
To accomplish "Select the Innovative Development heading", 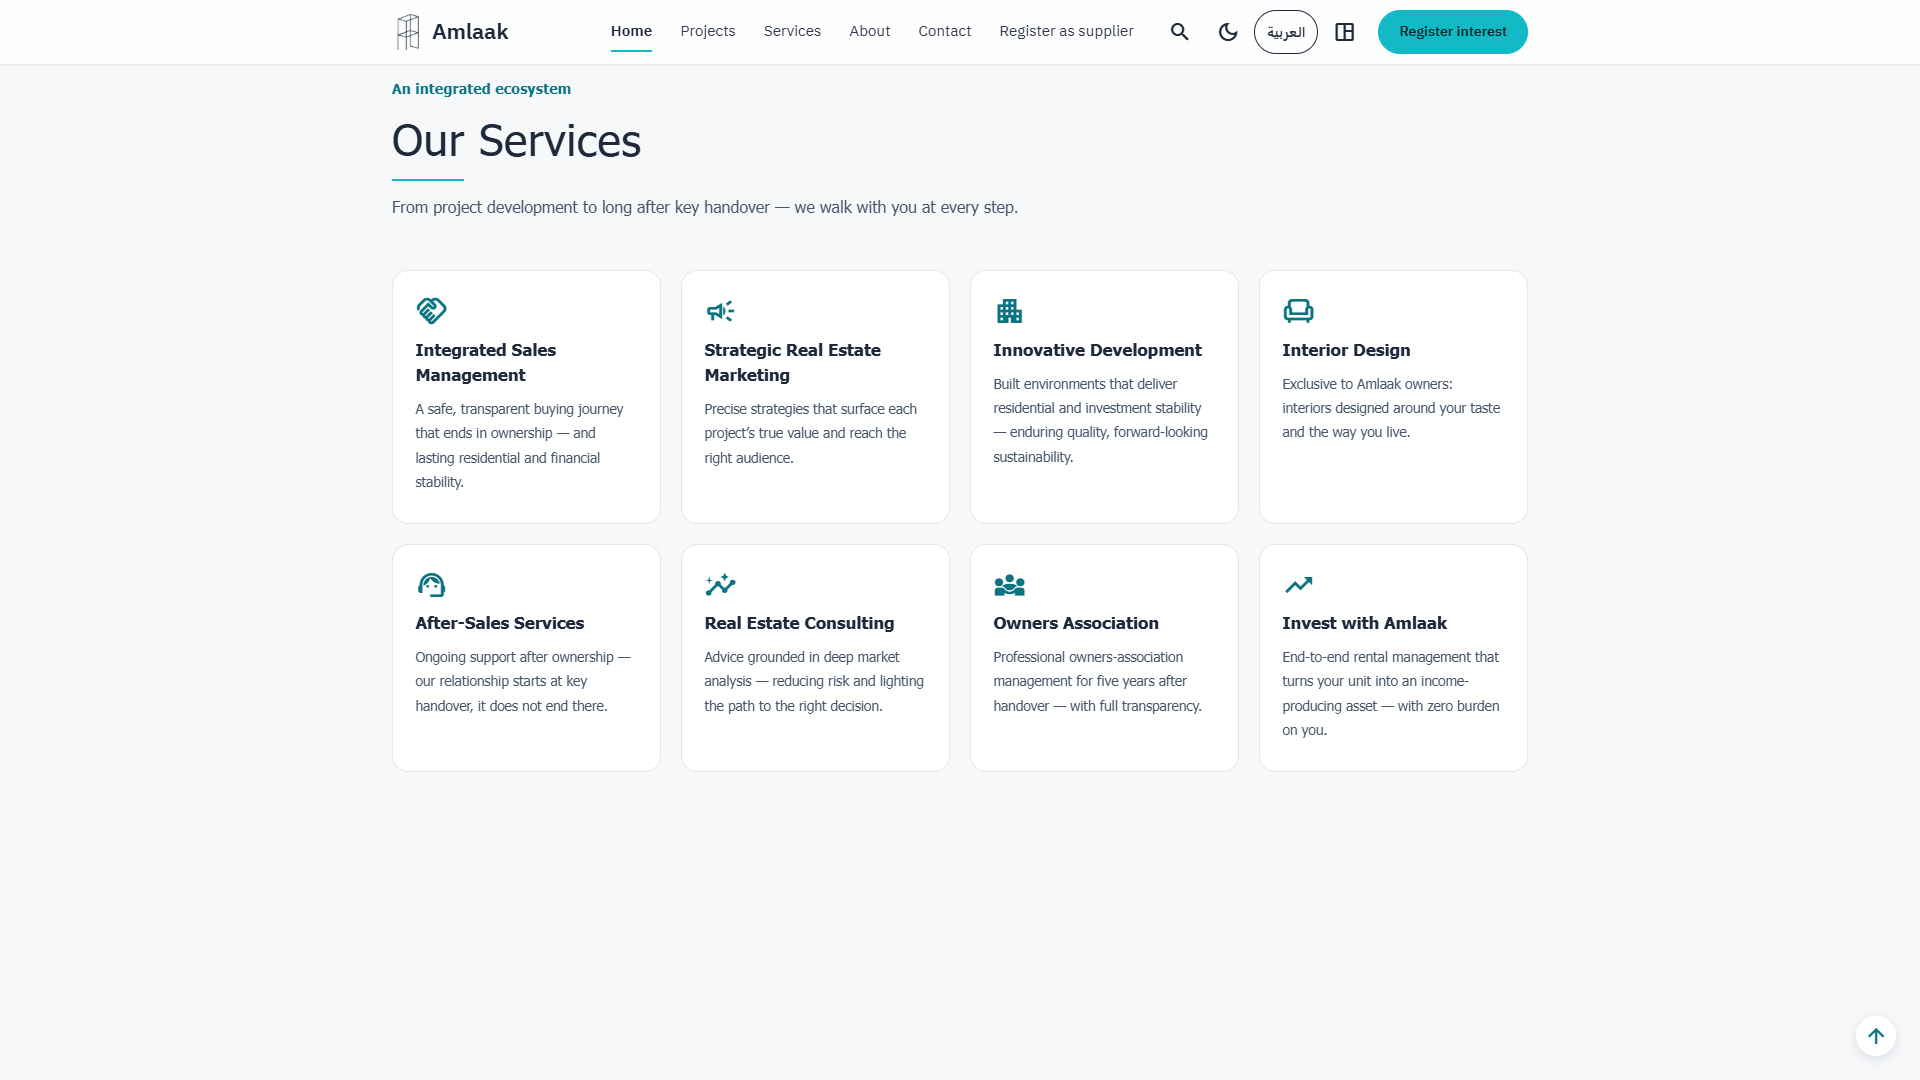I will pyautogui.click(x=1097, y=350).
